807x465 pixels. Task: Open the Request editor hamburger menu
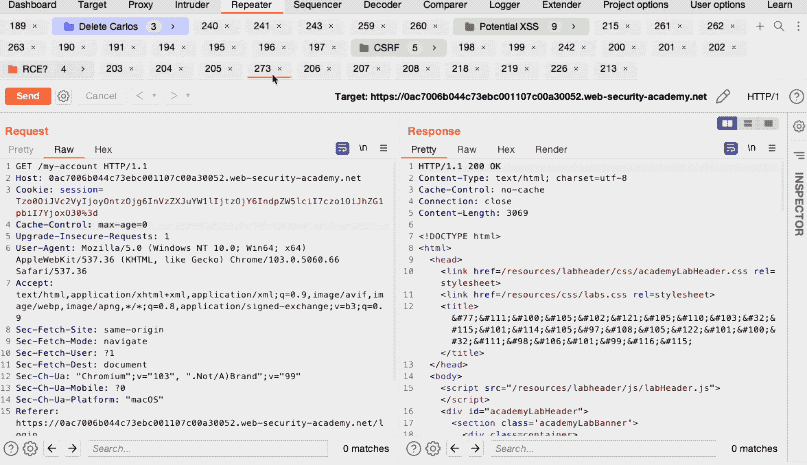tap(383, 148)
